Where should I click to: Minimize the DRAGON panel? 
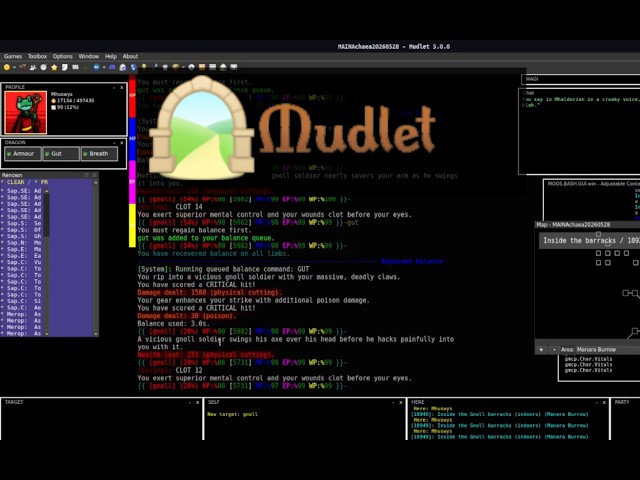click(x=114, y=143)
